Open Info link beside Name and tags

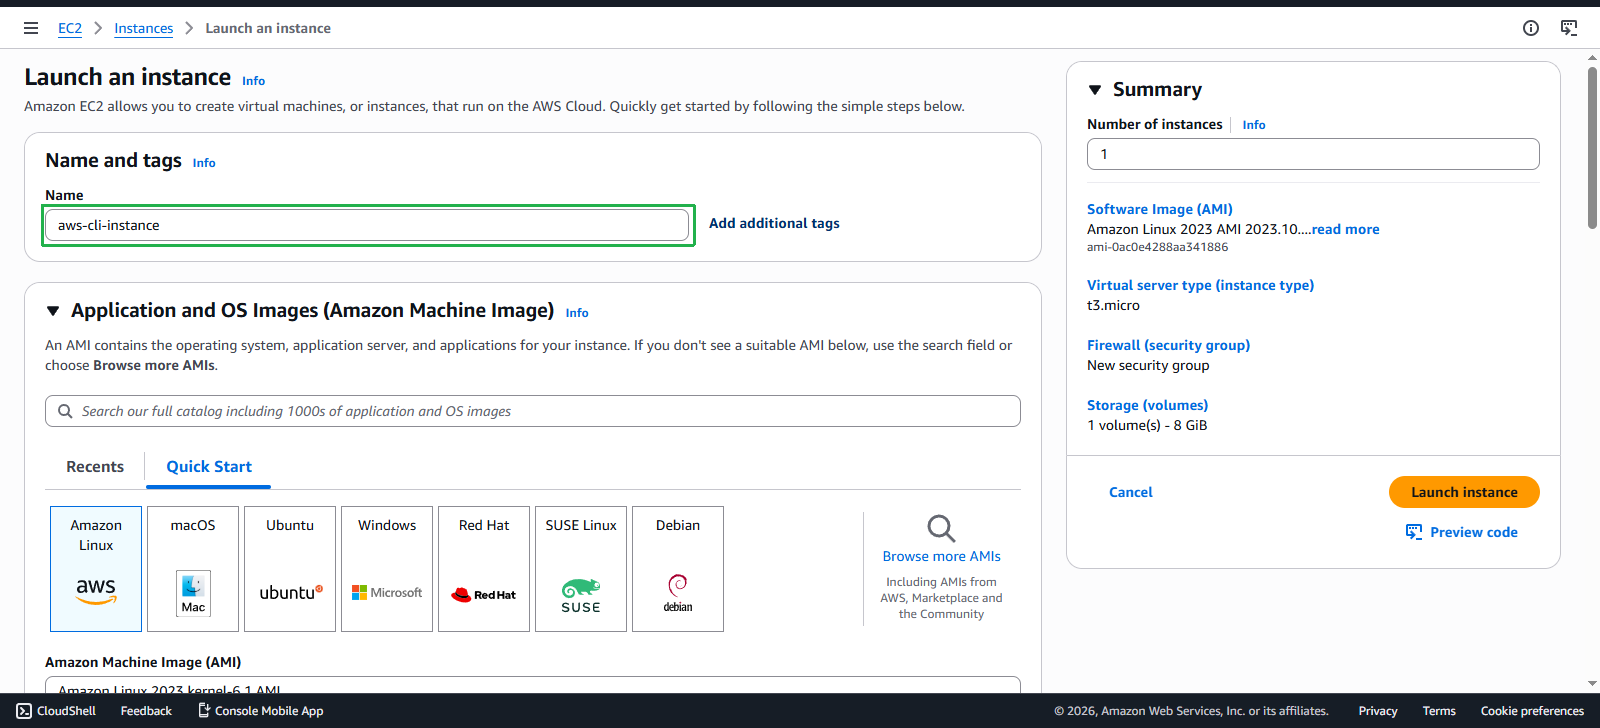pos(204,163)
